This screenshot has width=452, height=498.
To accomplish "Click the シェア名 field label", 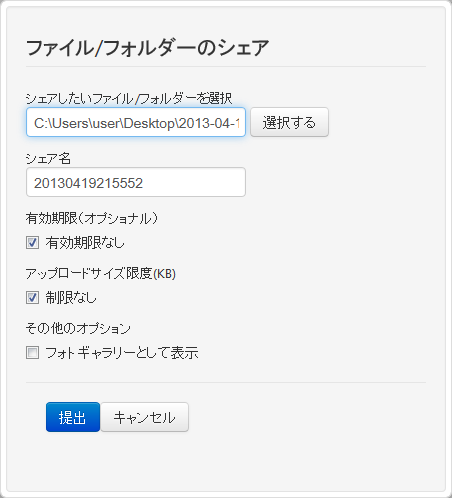I will click(48, 159).
